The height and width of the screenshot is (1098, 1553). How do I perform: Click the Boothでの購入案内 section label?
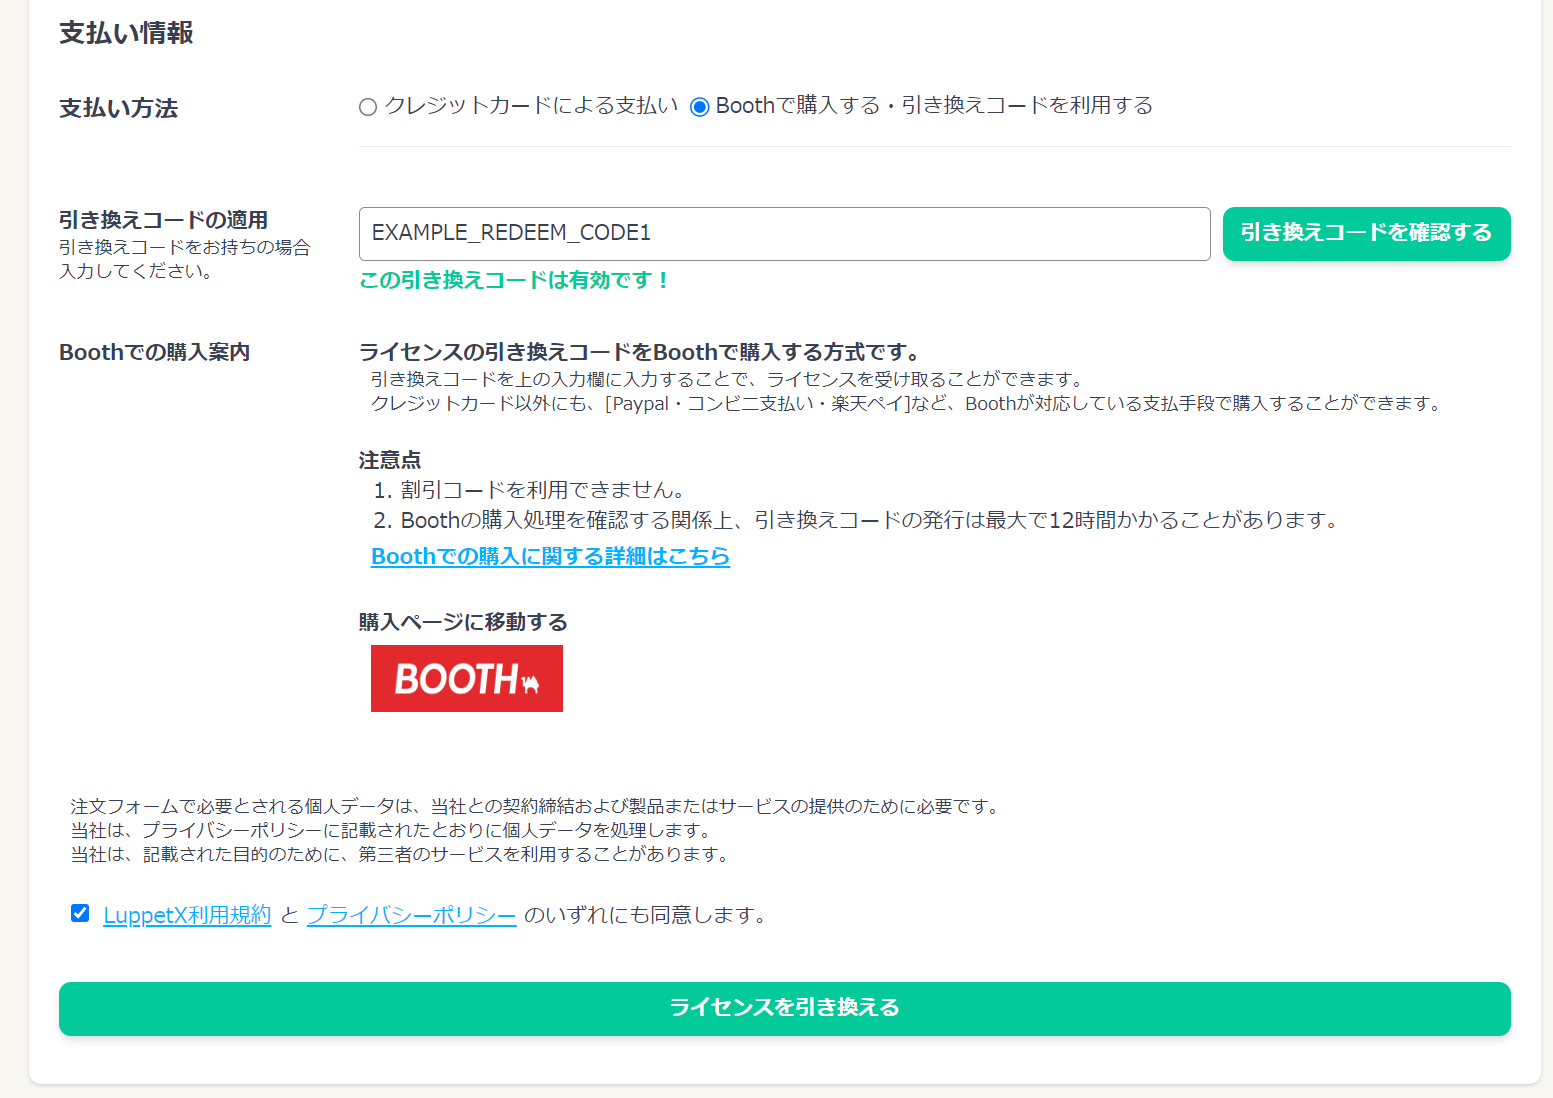click(154, 352)
